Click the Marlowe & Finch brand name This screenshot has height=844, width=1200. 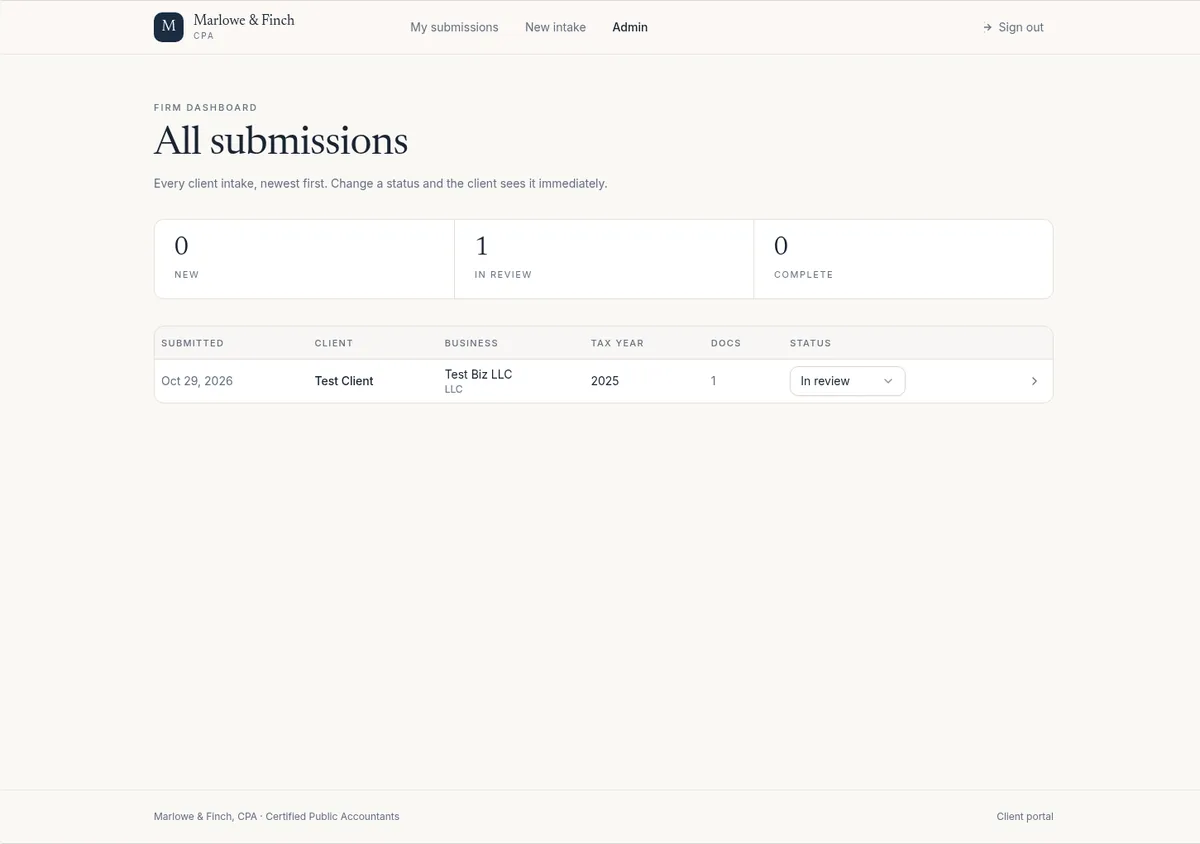click(244, 20)
